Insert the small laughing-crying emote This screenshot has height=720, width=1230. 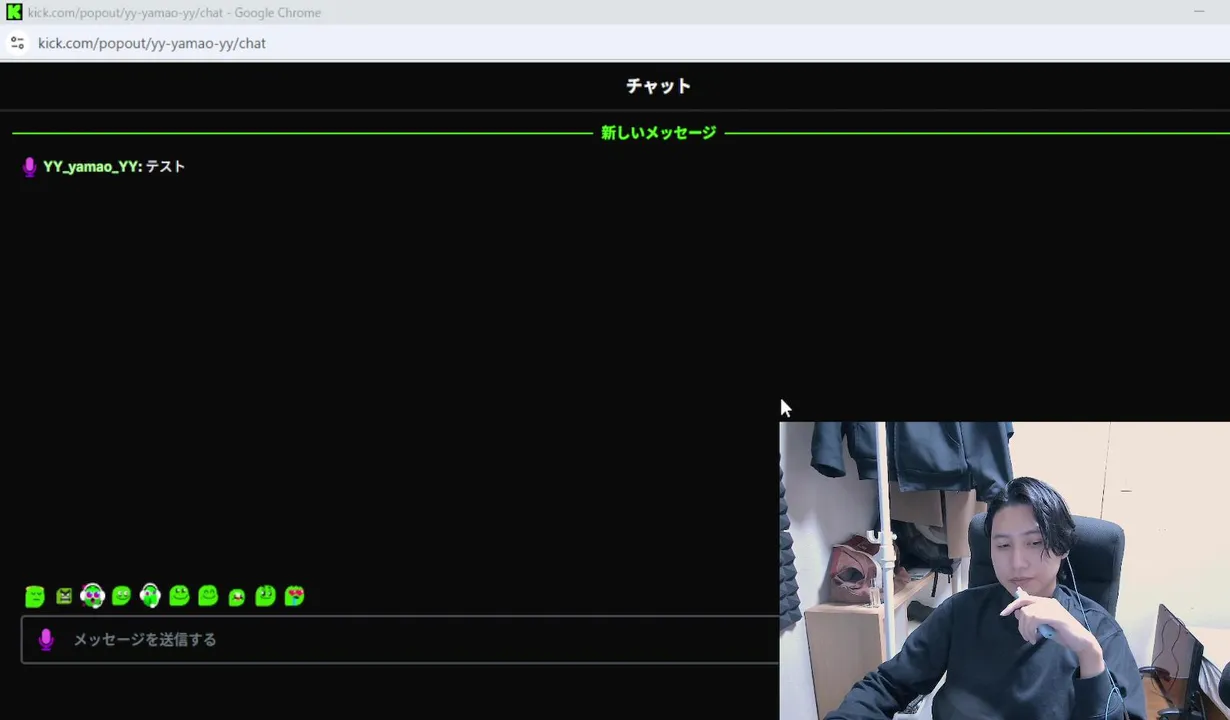[237, 597]
